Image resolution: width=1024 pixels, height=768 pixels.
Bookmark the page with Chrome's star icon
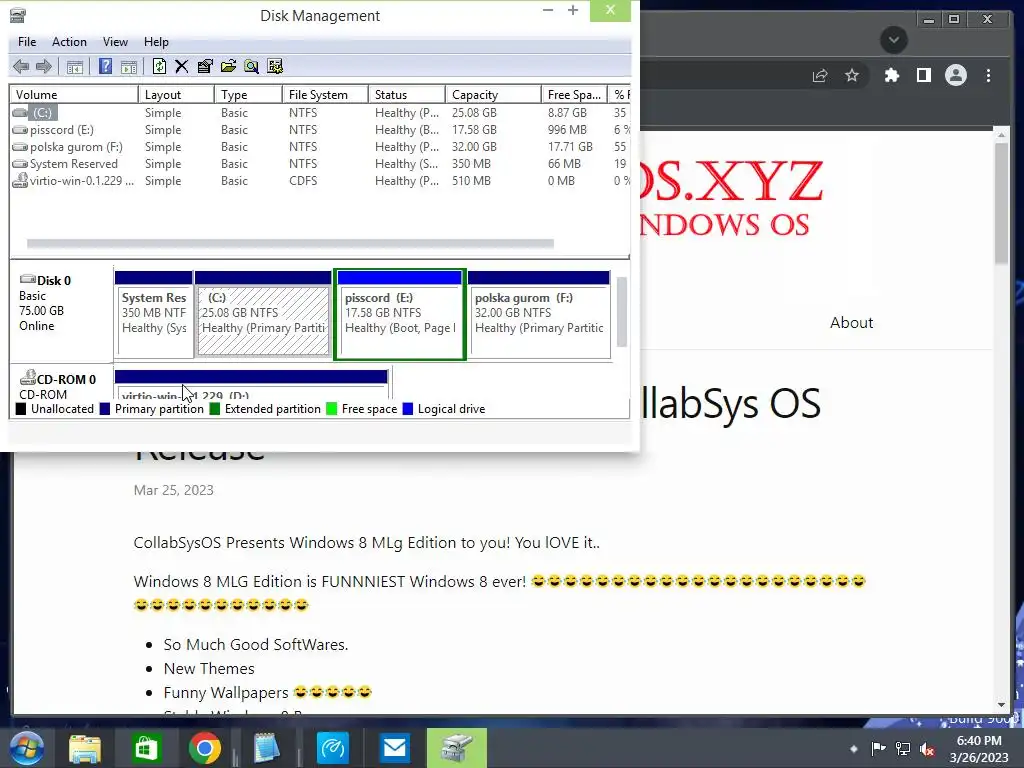(x=852, y=76)
